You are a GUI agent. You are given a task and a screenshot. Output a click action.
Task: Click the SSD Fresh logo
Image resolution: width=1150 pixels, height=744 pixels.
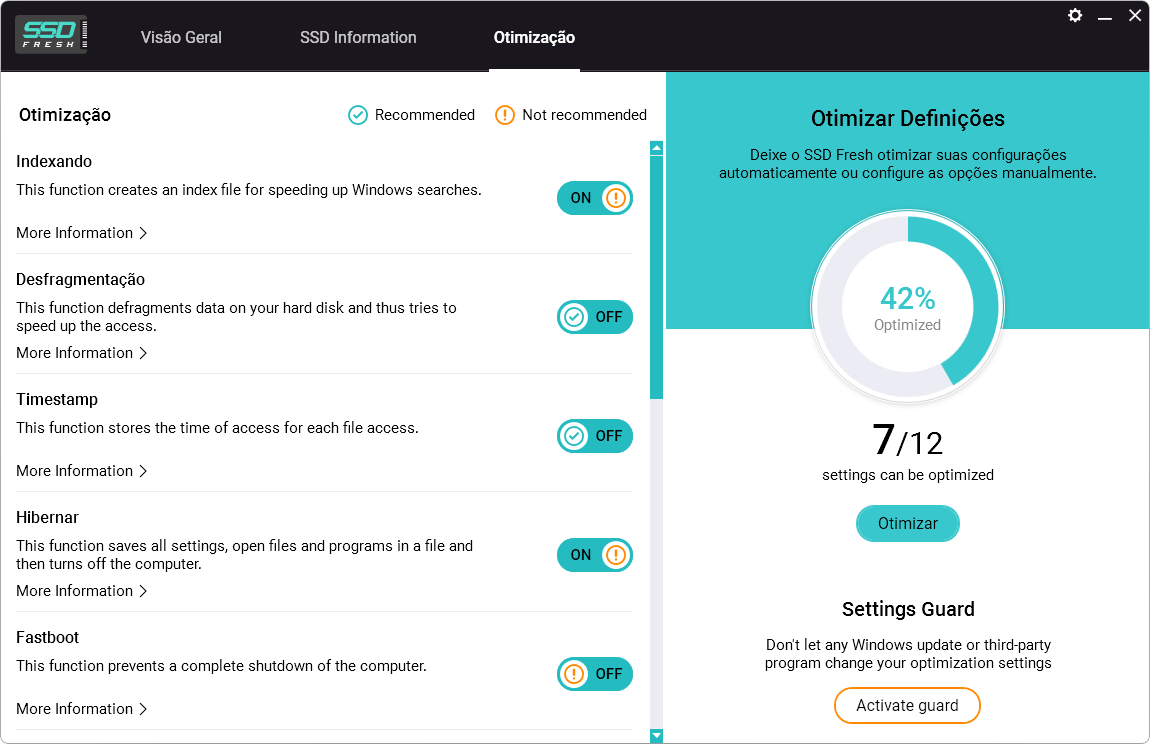51,34
